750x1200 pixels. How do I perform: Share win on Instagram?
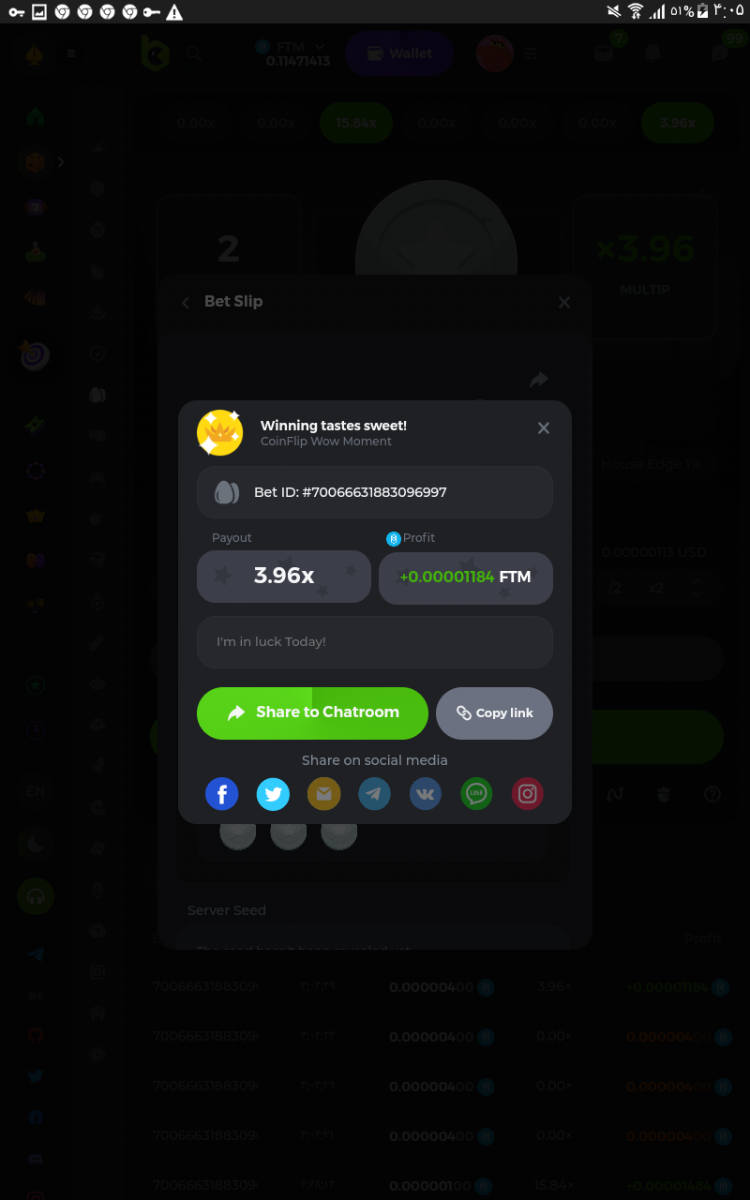click(x=528, y=794)
